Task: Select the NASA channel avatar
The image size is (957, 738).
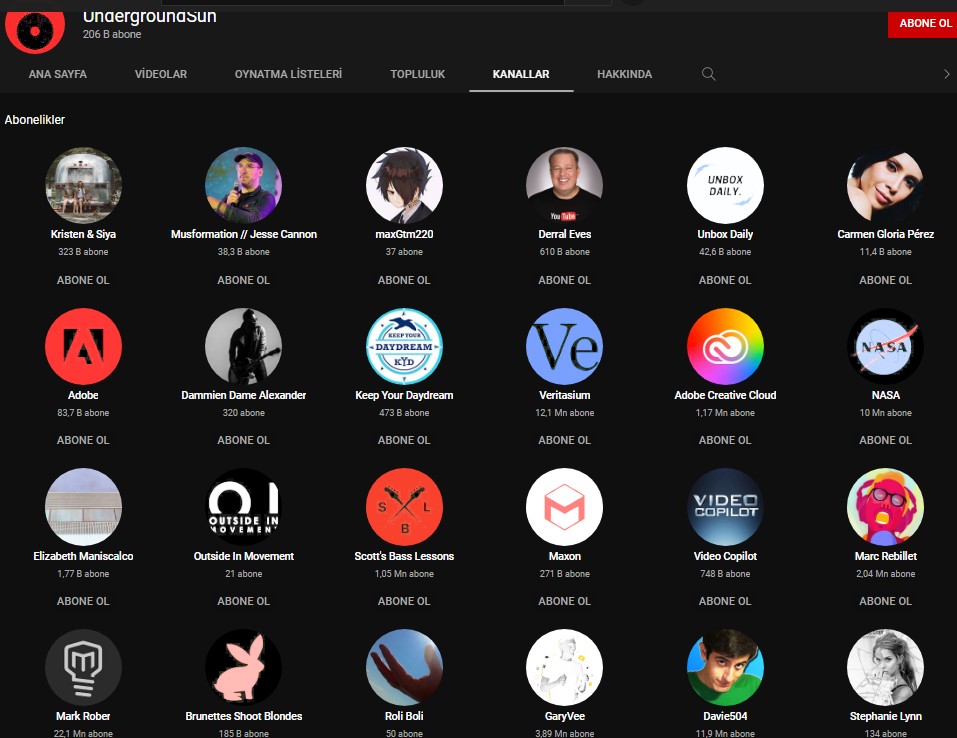Action: [886, 346]
